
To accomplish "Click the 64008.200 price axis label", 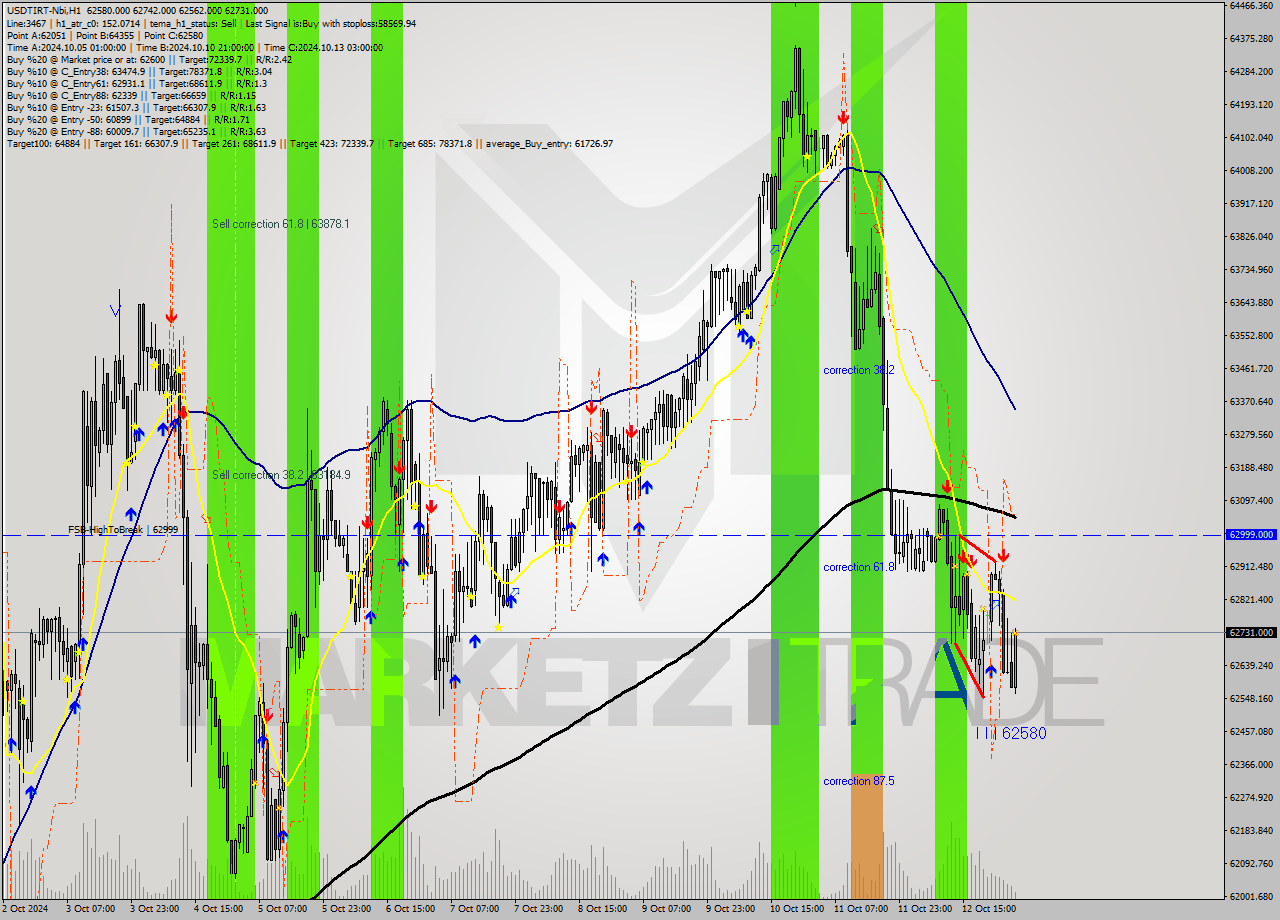I will tap(1251, 170).
